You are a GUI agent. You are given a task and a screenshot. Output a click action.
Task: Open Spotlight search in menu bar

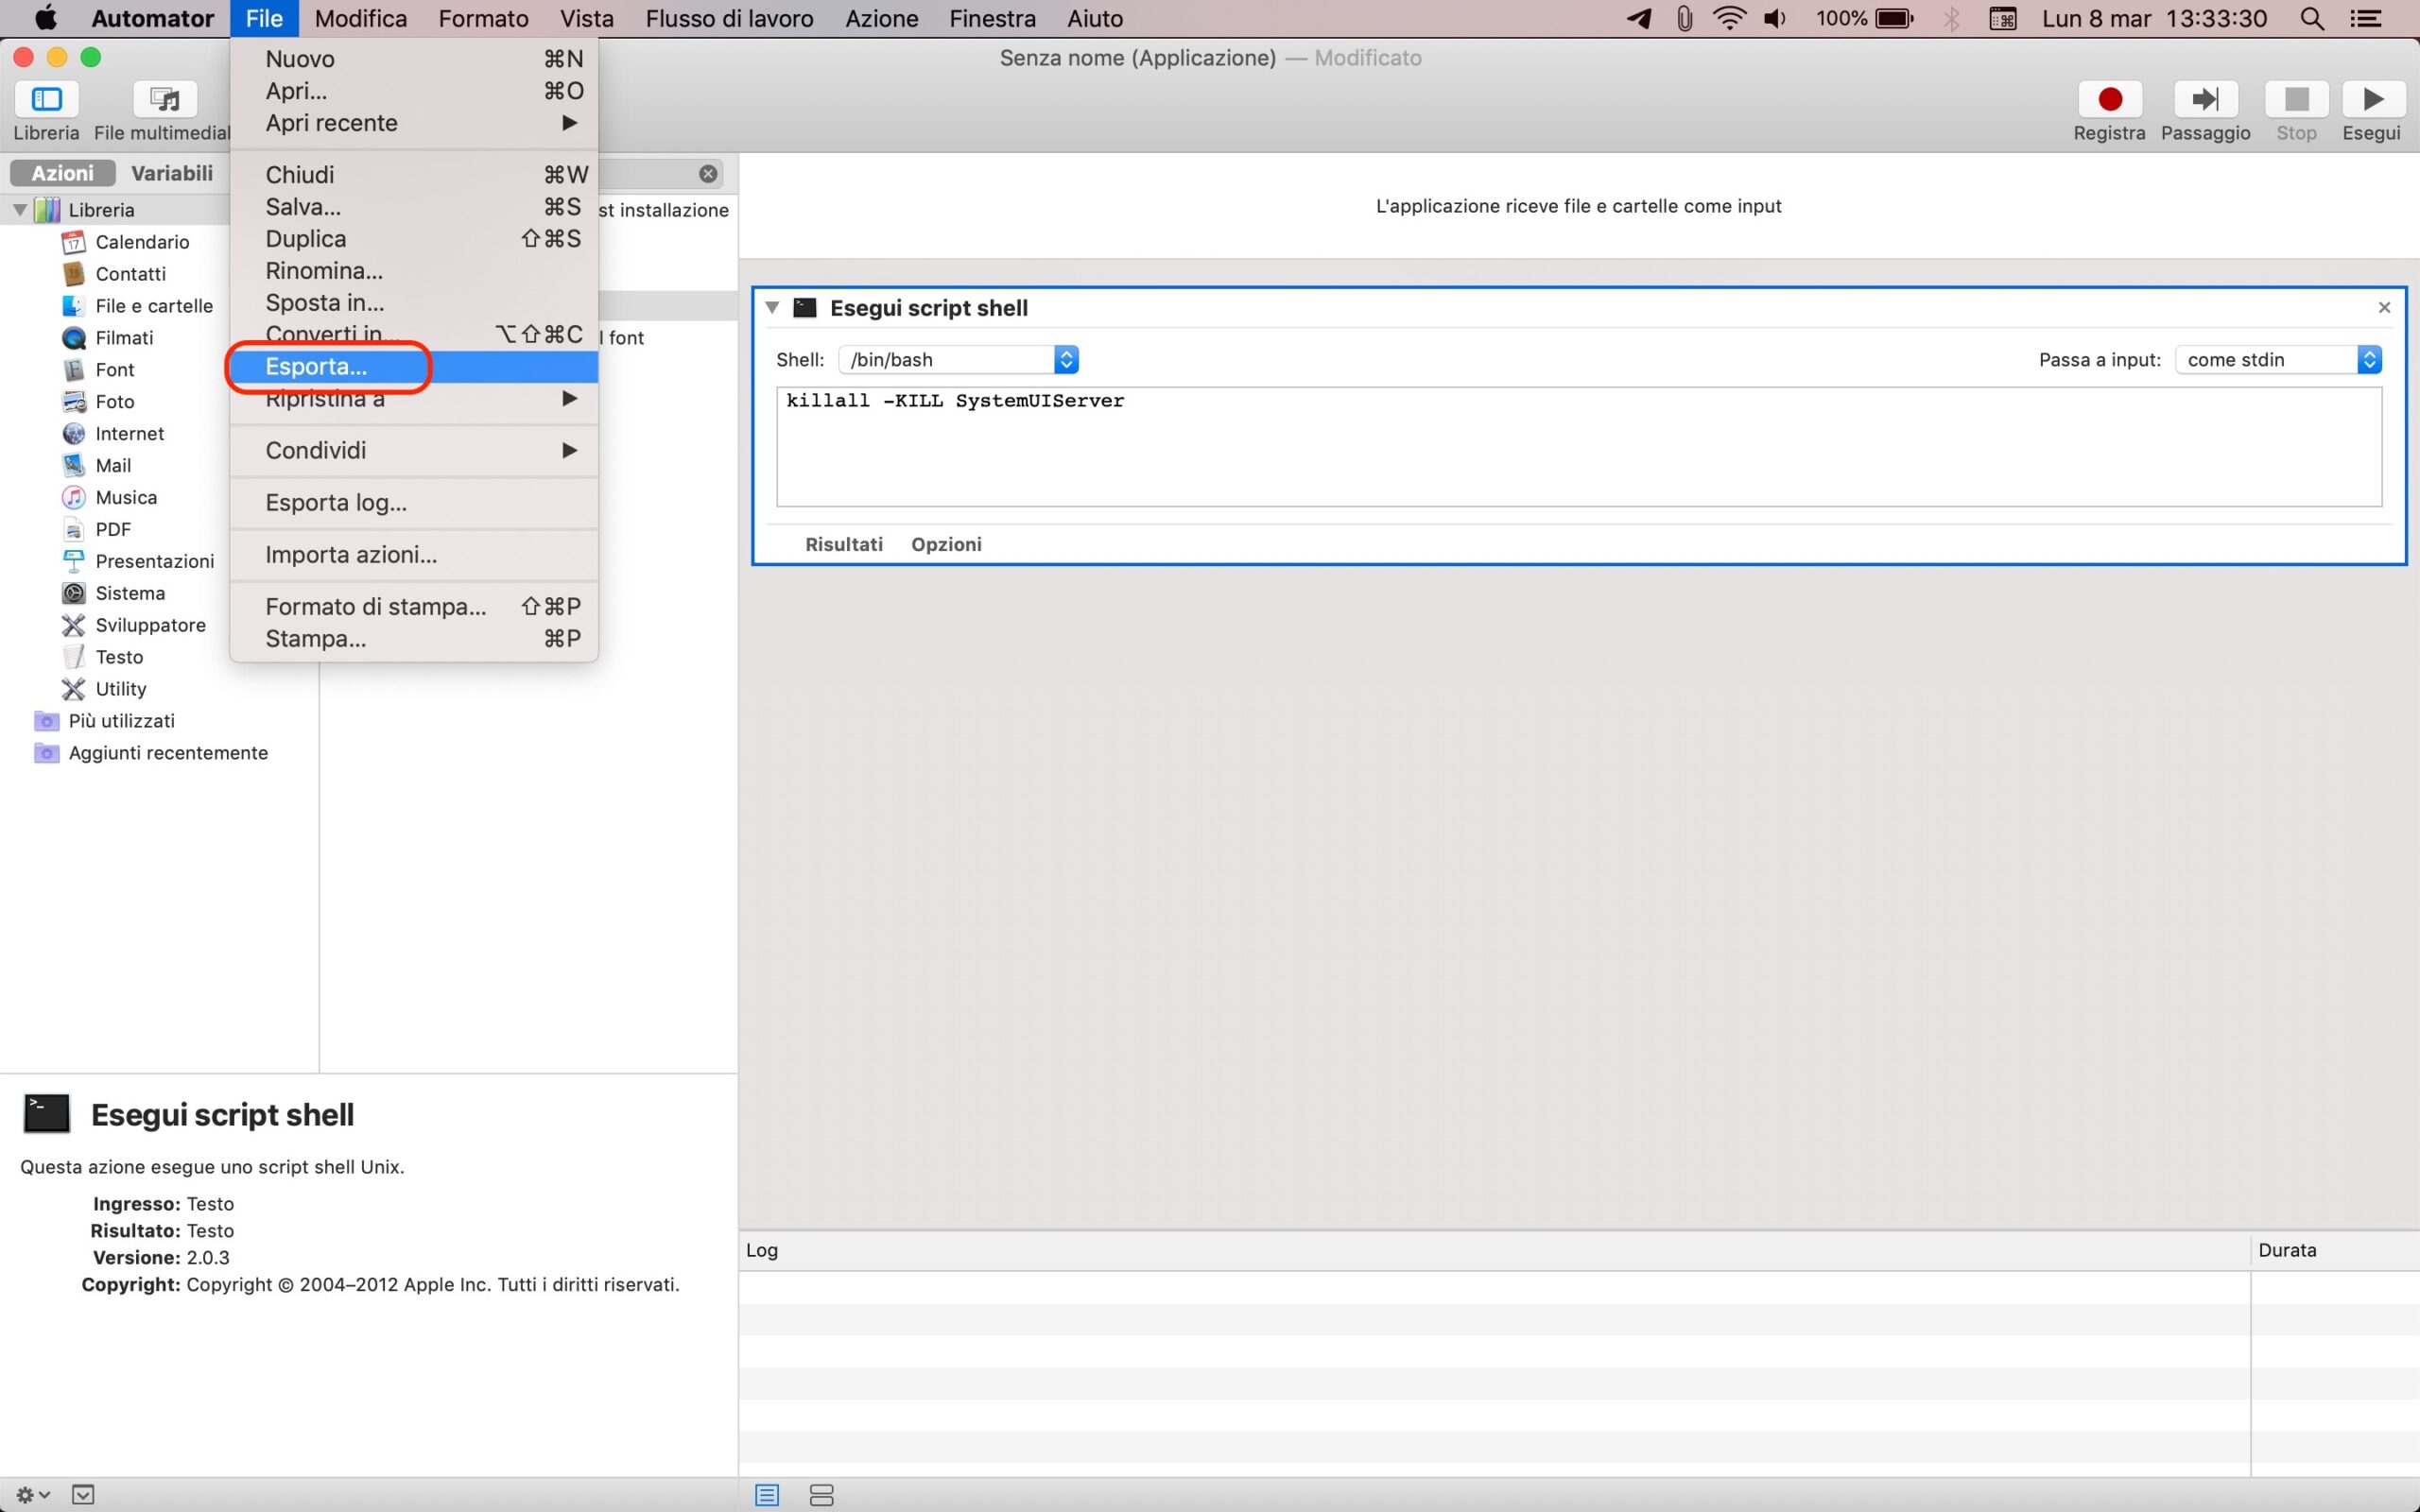coord(2311,18)
